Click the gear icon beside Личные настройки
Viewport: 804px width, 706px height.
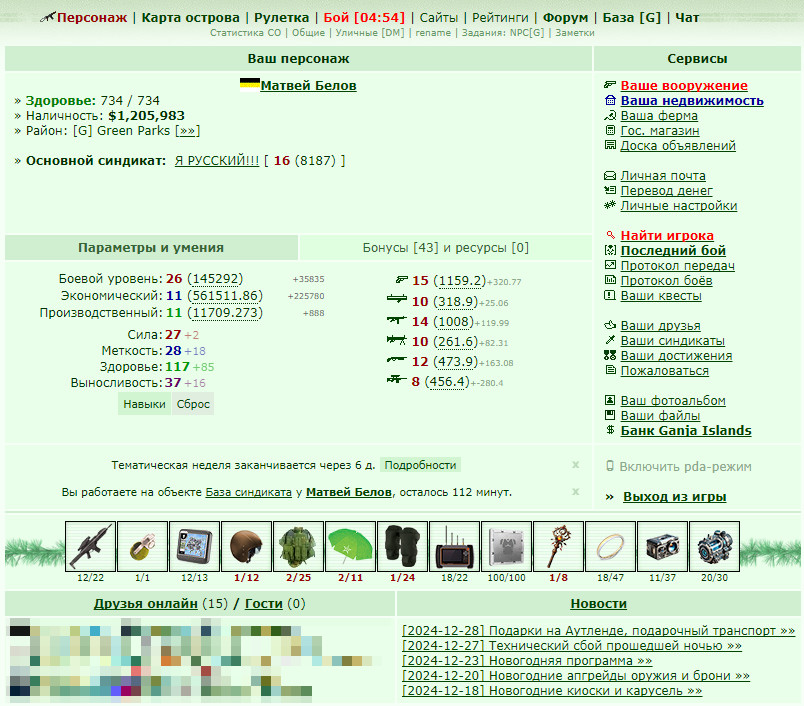pyautogui.click(x=610, y=205)
